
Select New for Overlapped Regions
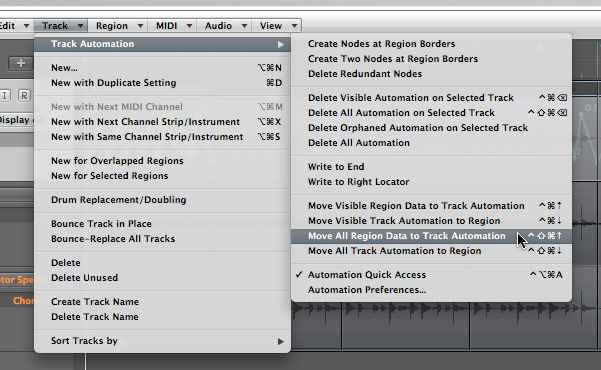coord(162,161)
